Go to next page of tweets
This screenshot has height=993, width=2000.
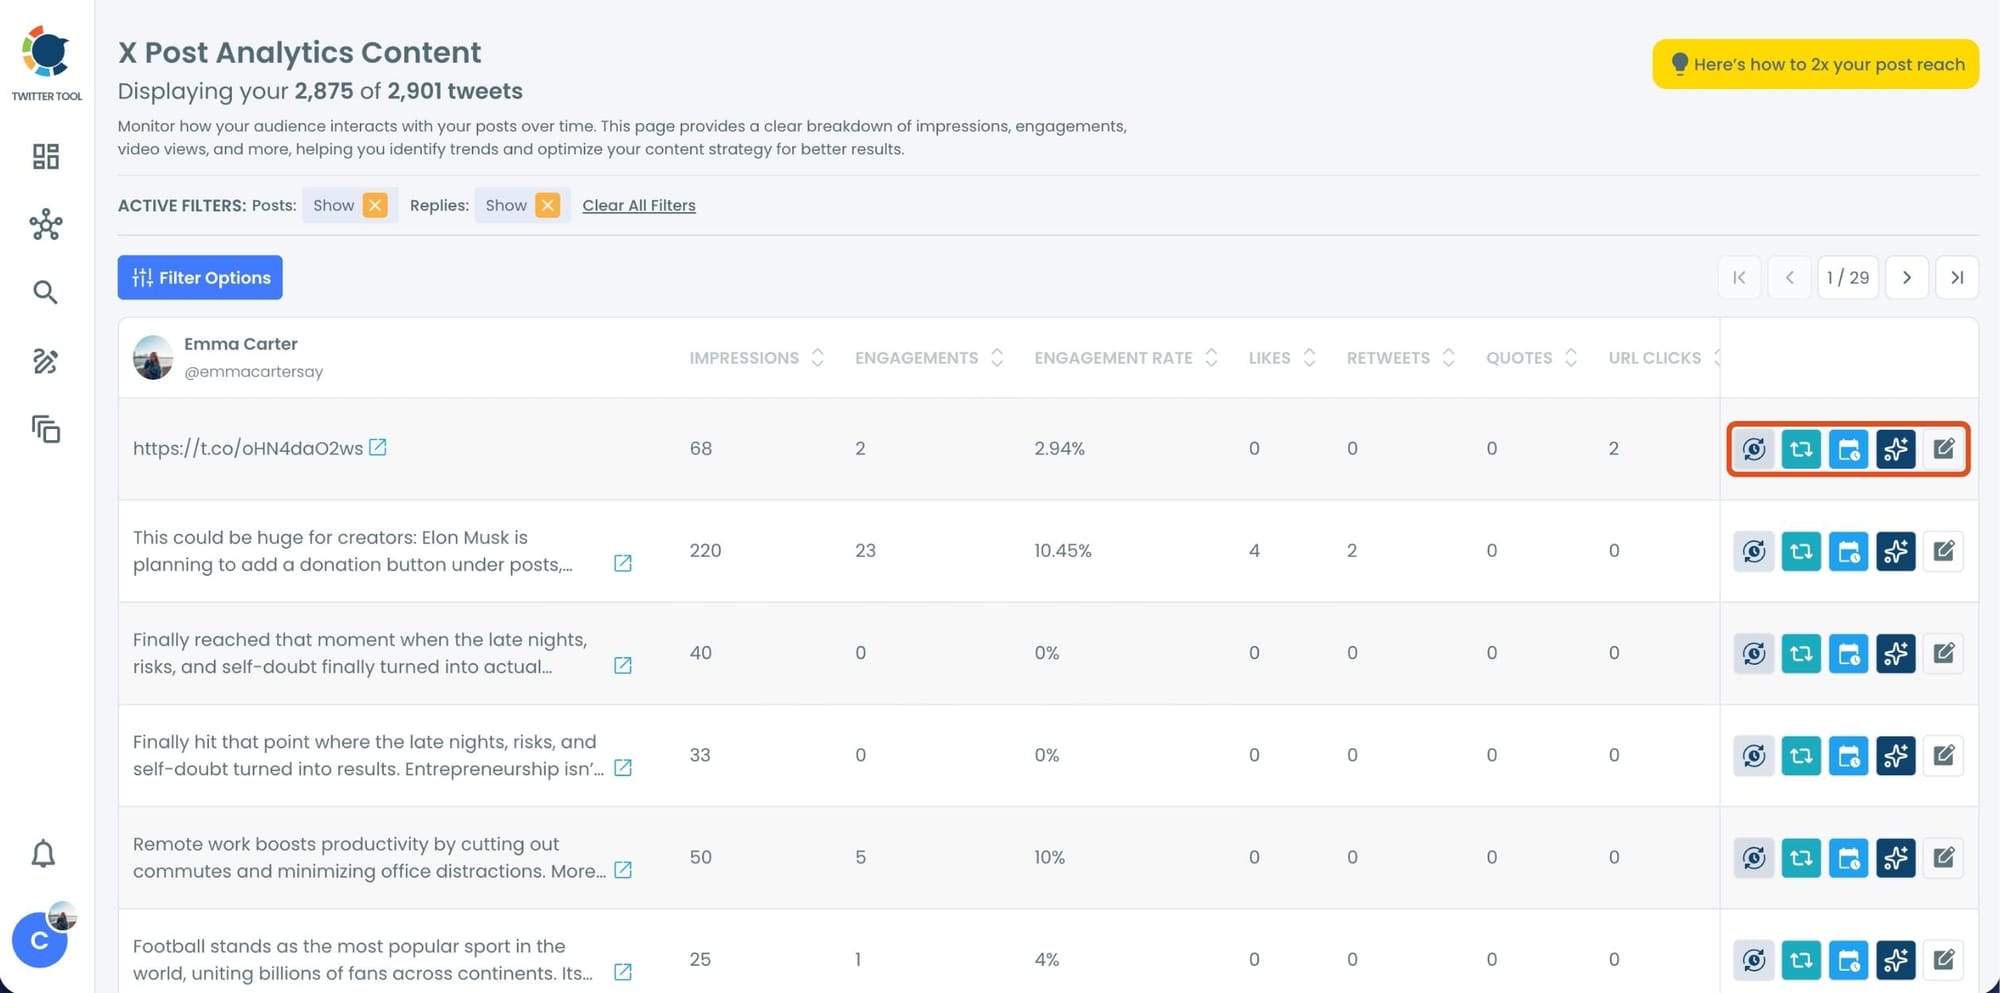coord(1907,278)
